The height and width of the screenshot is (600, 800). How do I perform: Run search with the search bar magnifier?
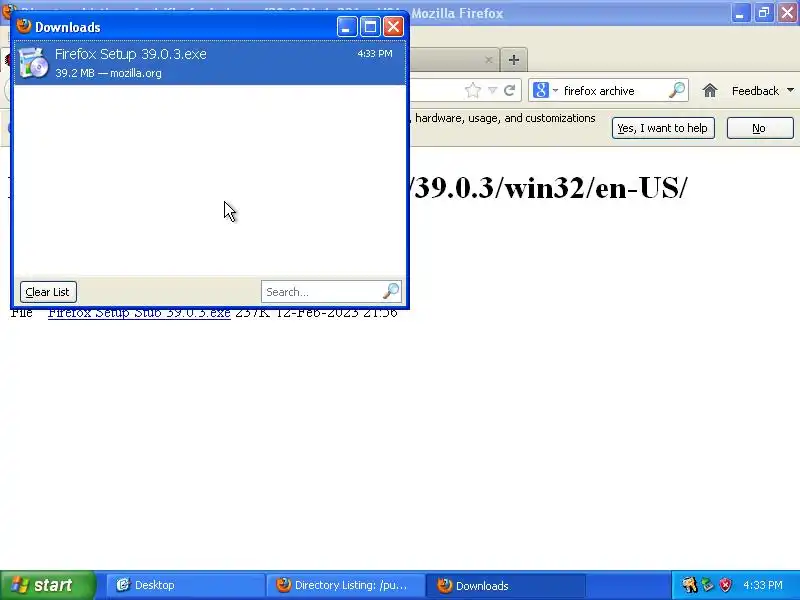(677, 90)
